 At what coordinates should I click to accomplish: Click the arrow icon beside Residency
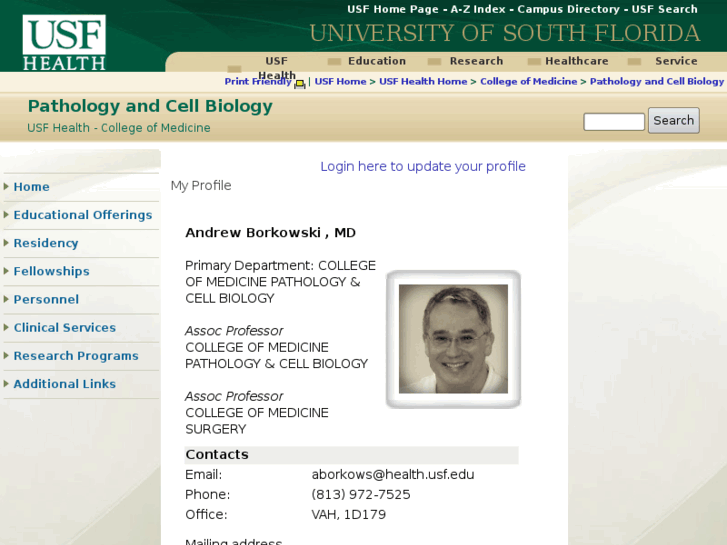6,243
